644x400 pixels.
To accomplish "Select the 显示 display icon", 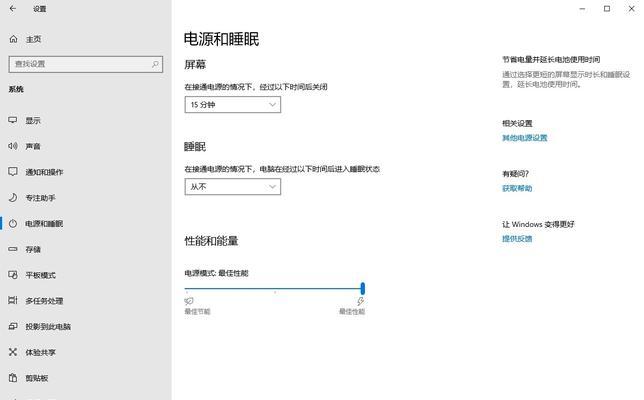I will tap(13, 120).
